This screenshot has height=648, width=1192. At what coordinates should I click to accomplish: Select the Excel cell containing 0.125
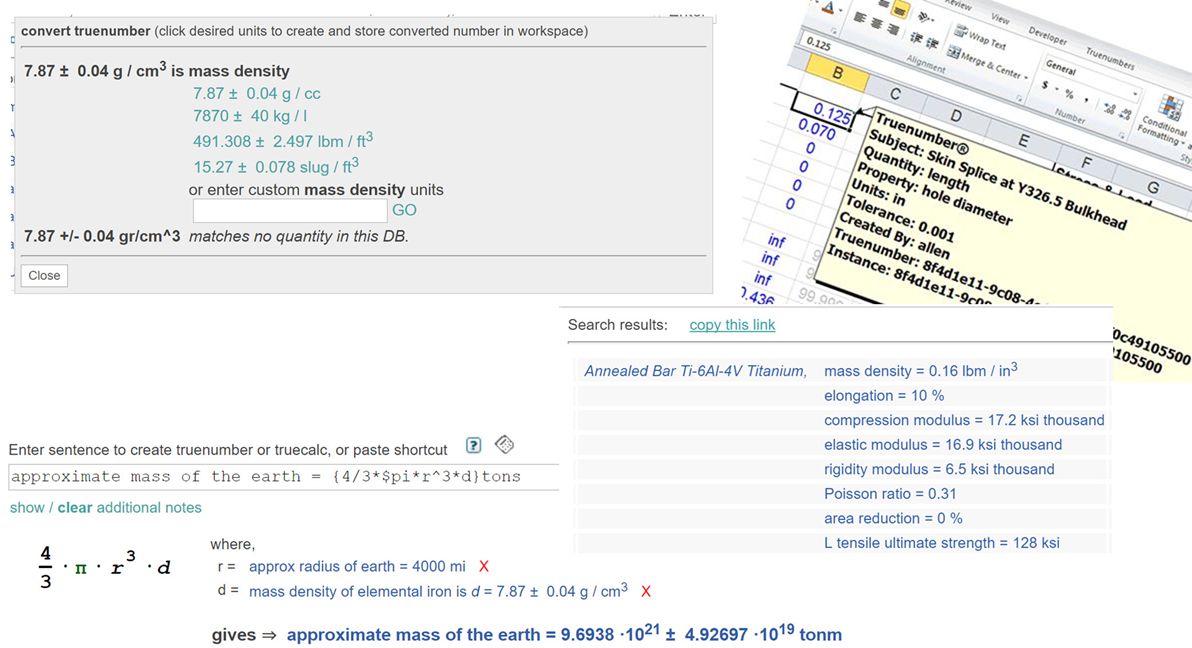click(824, 111)
